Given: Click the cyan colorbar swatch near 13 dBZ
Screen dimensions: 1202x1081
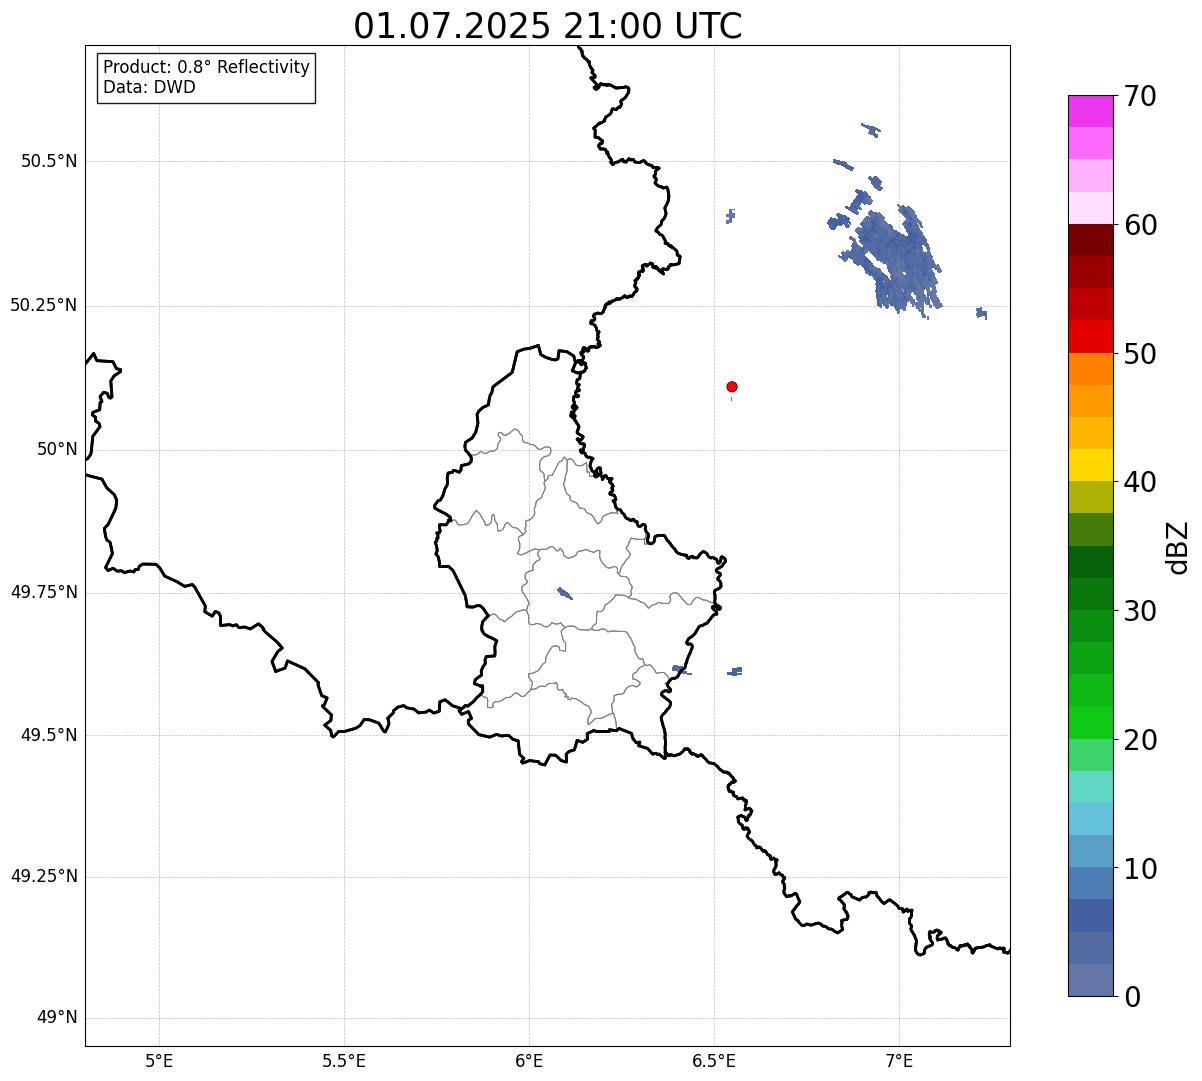Looking at the screenshot, I should click(1091, 819).
